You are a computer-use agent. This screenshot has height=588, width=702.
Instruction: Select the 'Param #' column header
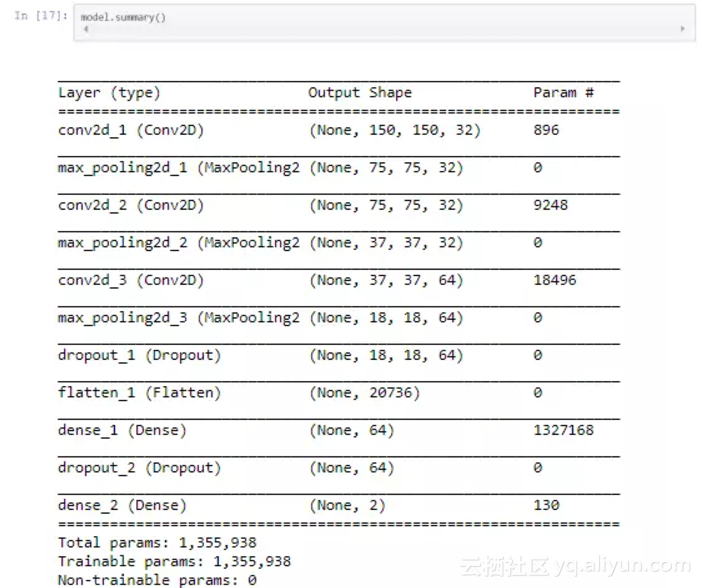[x=563, y=93]
